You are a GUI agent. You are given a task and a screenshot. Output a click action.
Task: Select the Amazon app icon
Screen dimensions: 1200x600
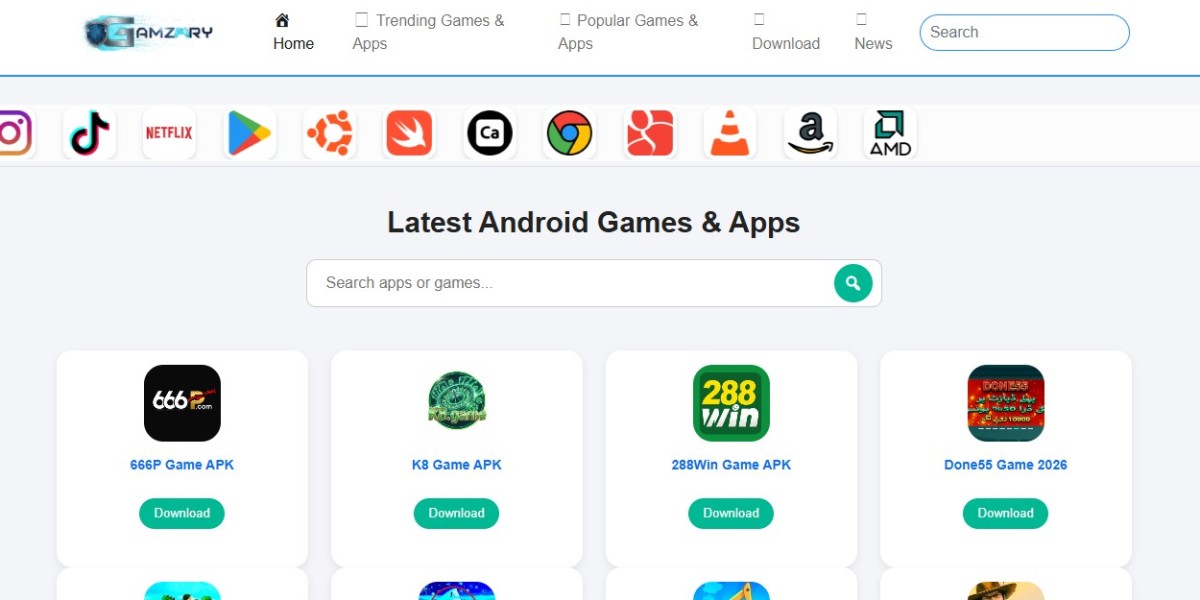810,133
